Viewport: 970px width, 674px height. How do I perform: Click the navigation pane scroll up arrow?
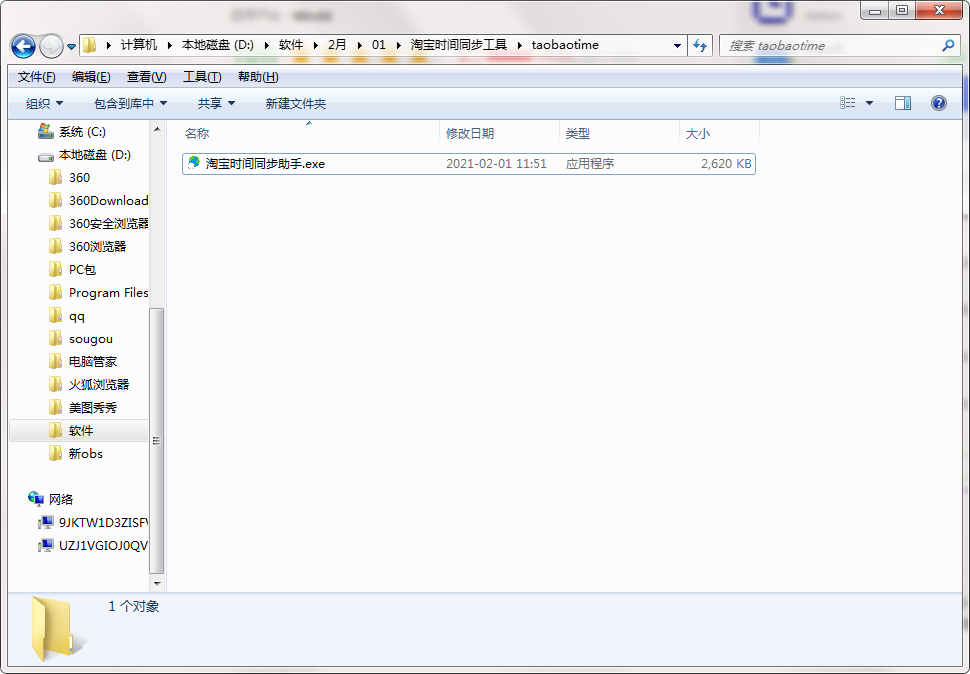pyautogui.click(x=157, y=129)
